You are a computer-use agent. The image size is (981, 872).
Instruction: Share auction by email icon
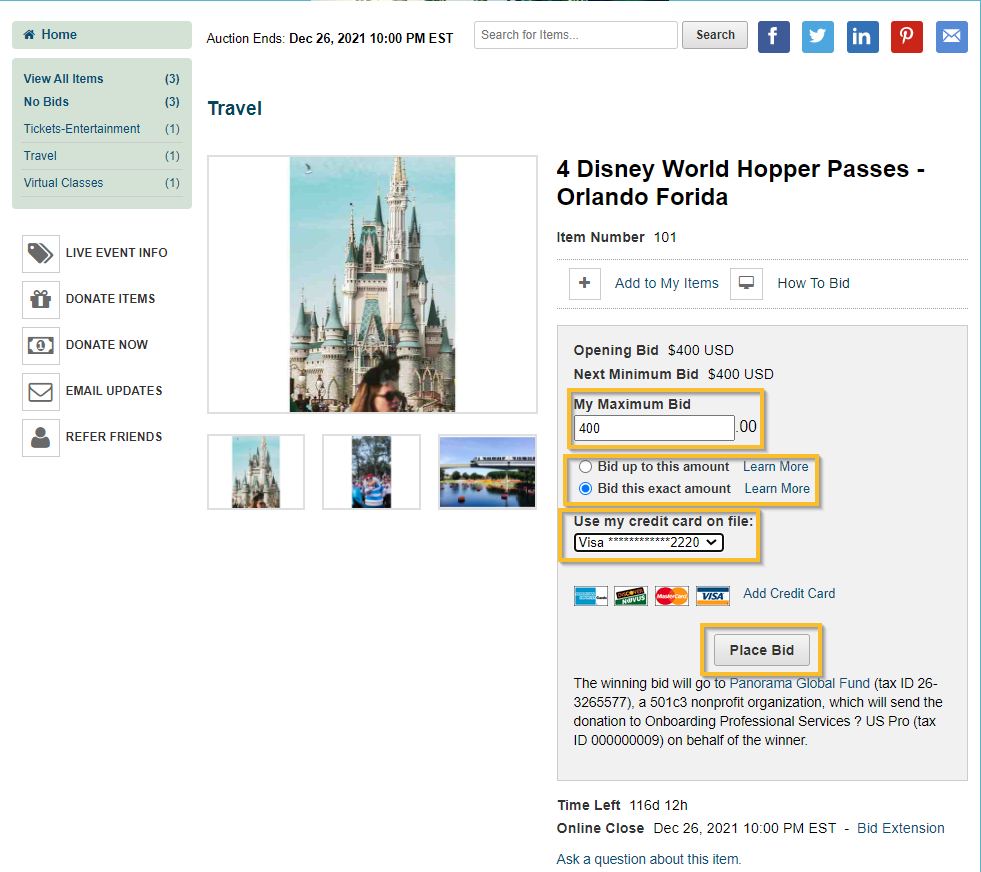pos(952,37)
